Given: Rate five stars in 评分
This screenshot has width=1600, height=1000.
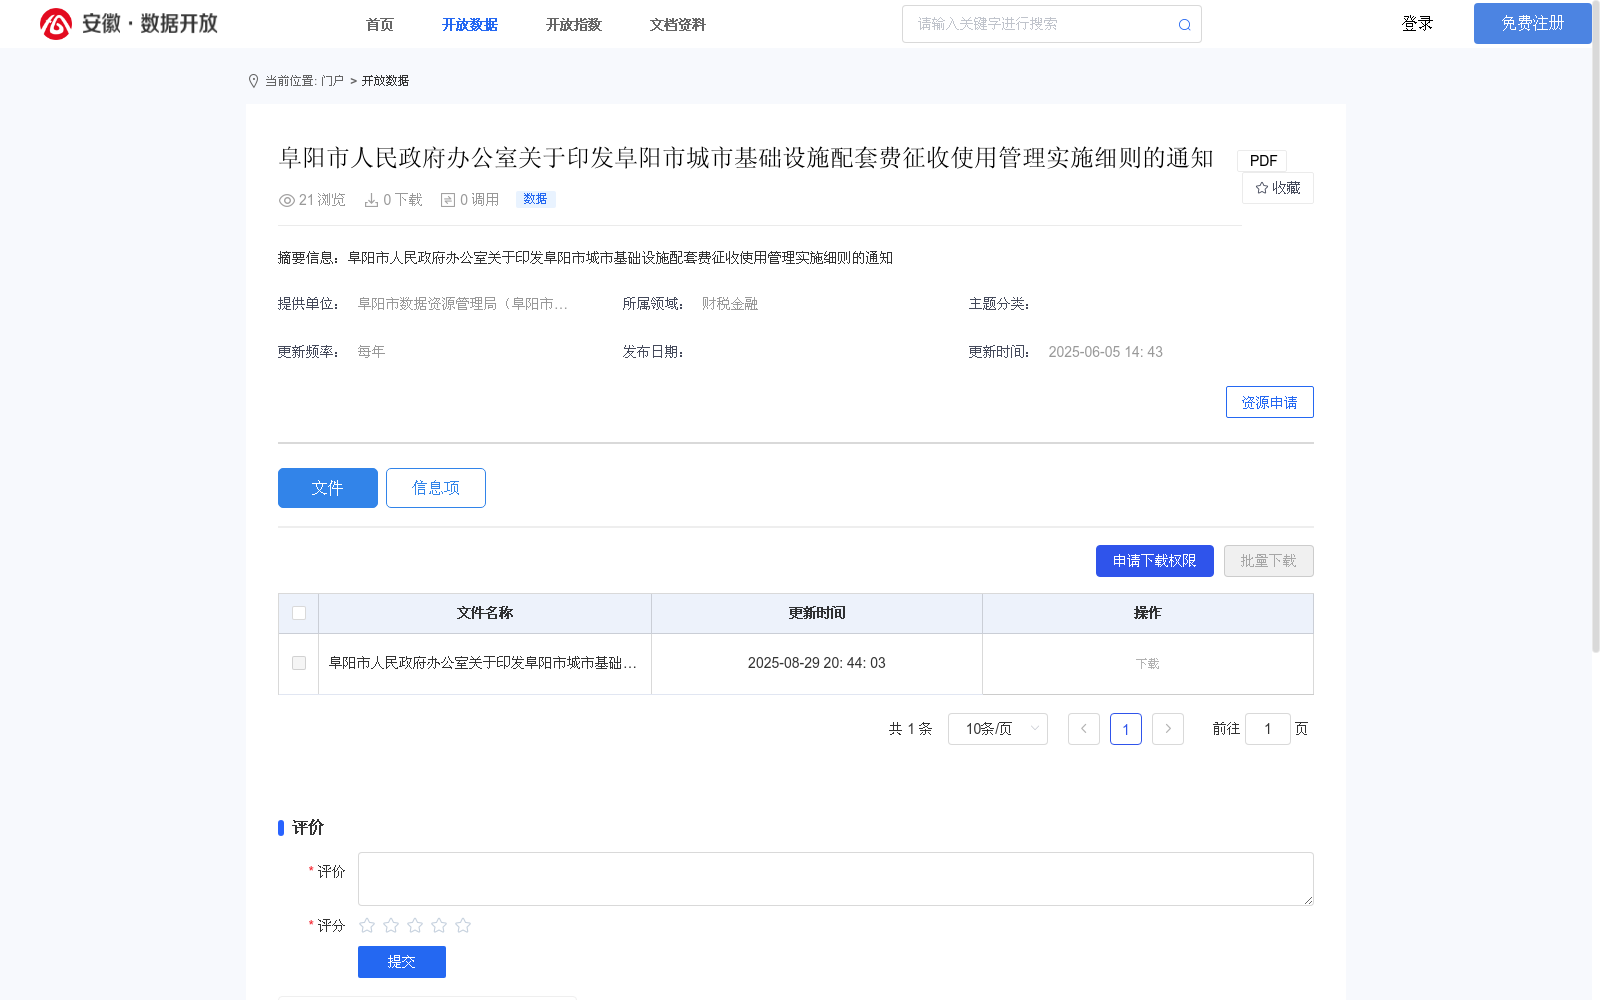Looking at the screenshot, I should point(463,925).
